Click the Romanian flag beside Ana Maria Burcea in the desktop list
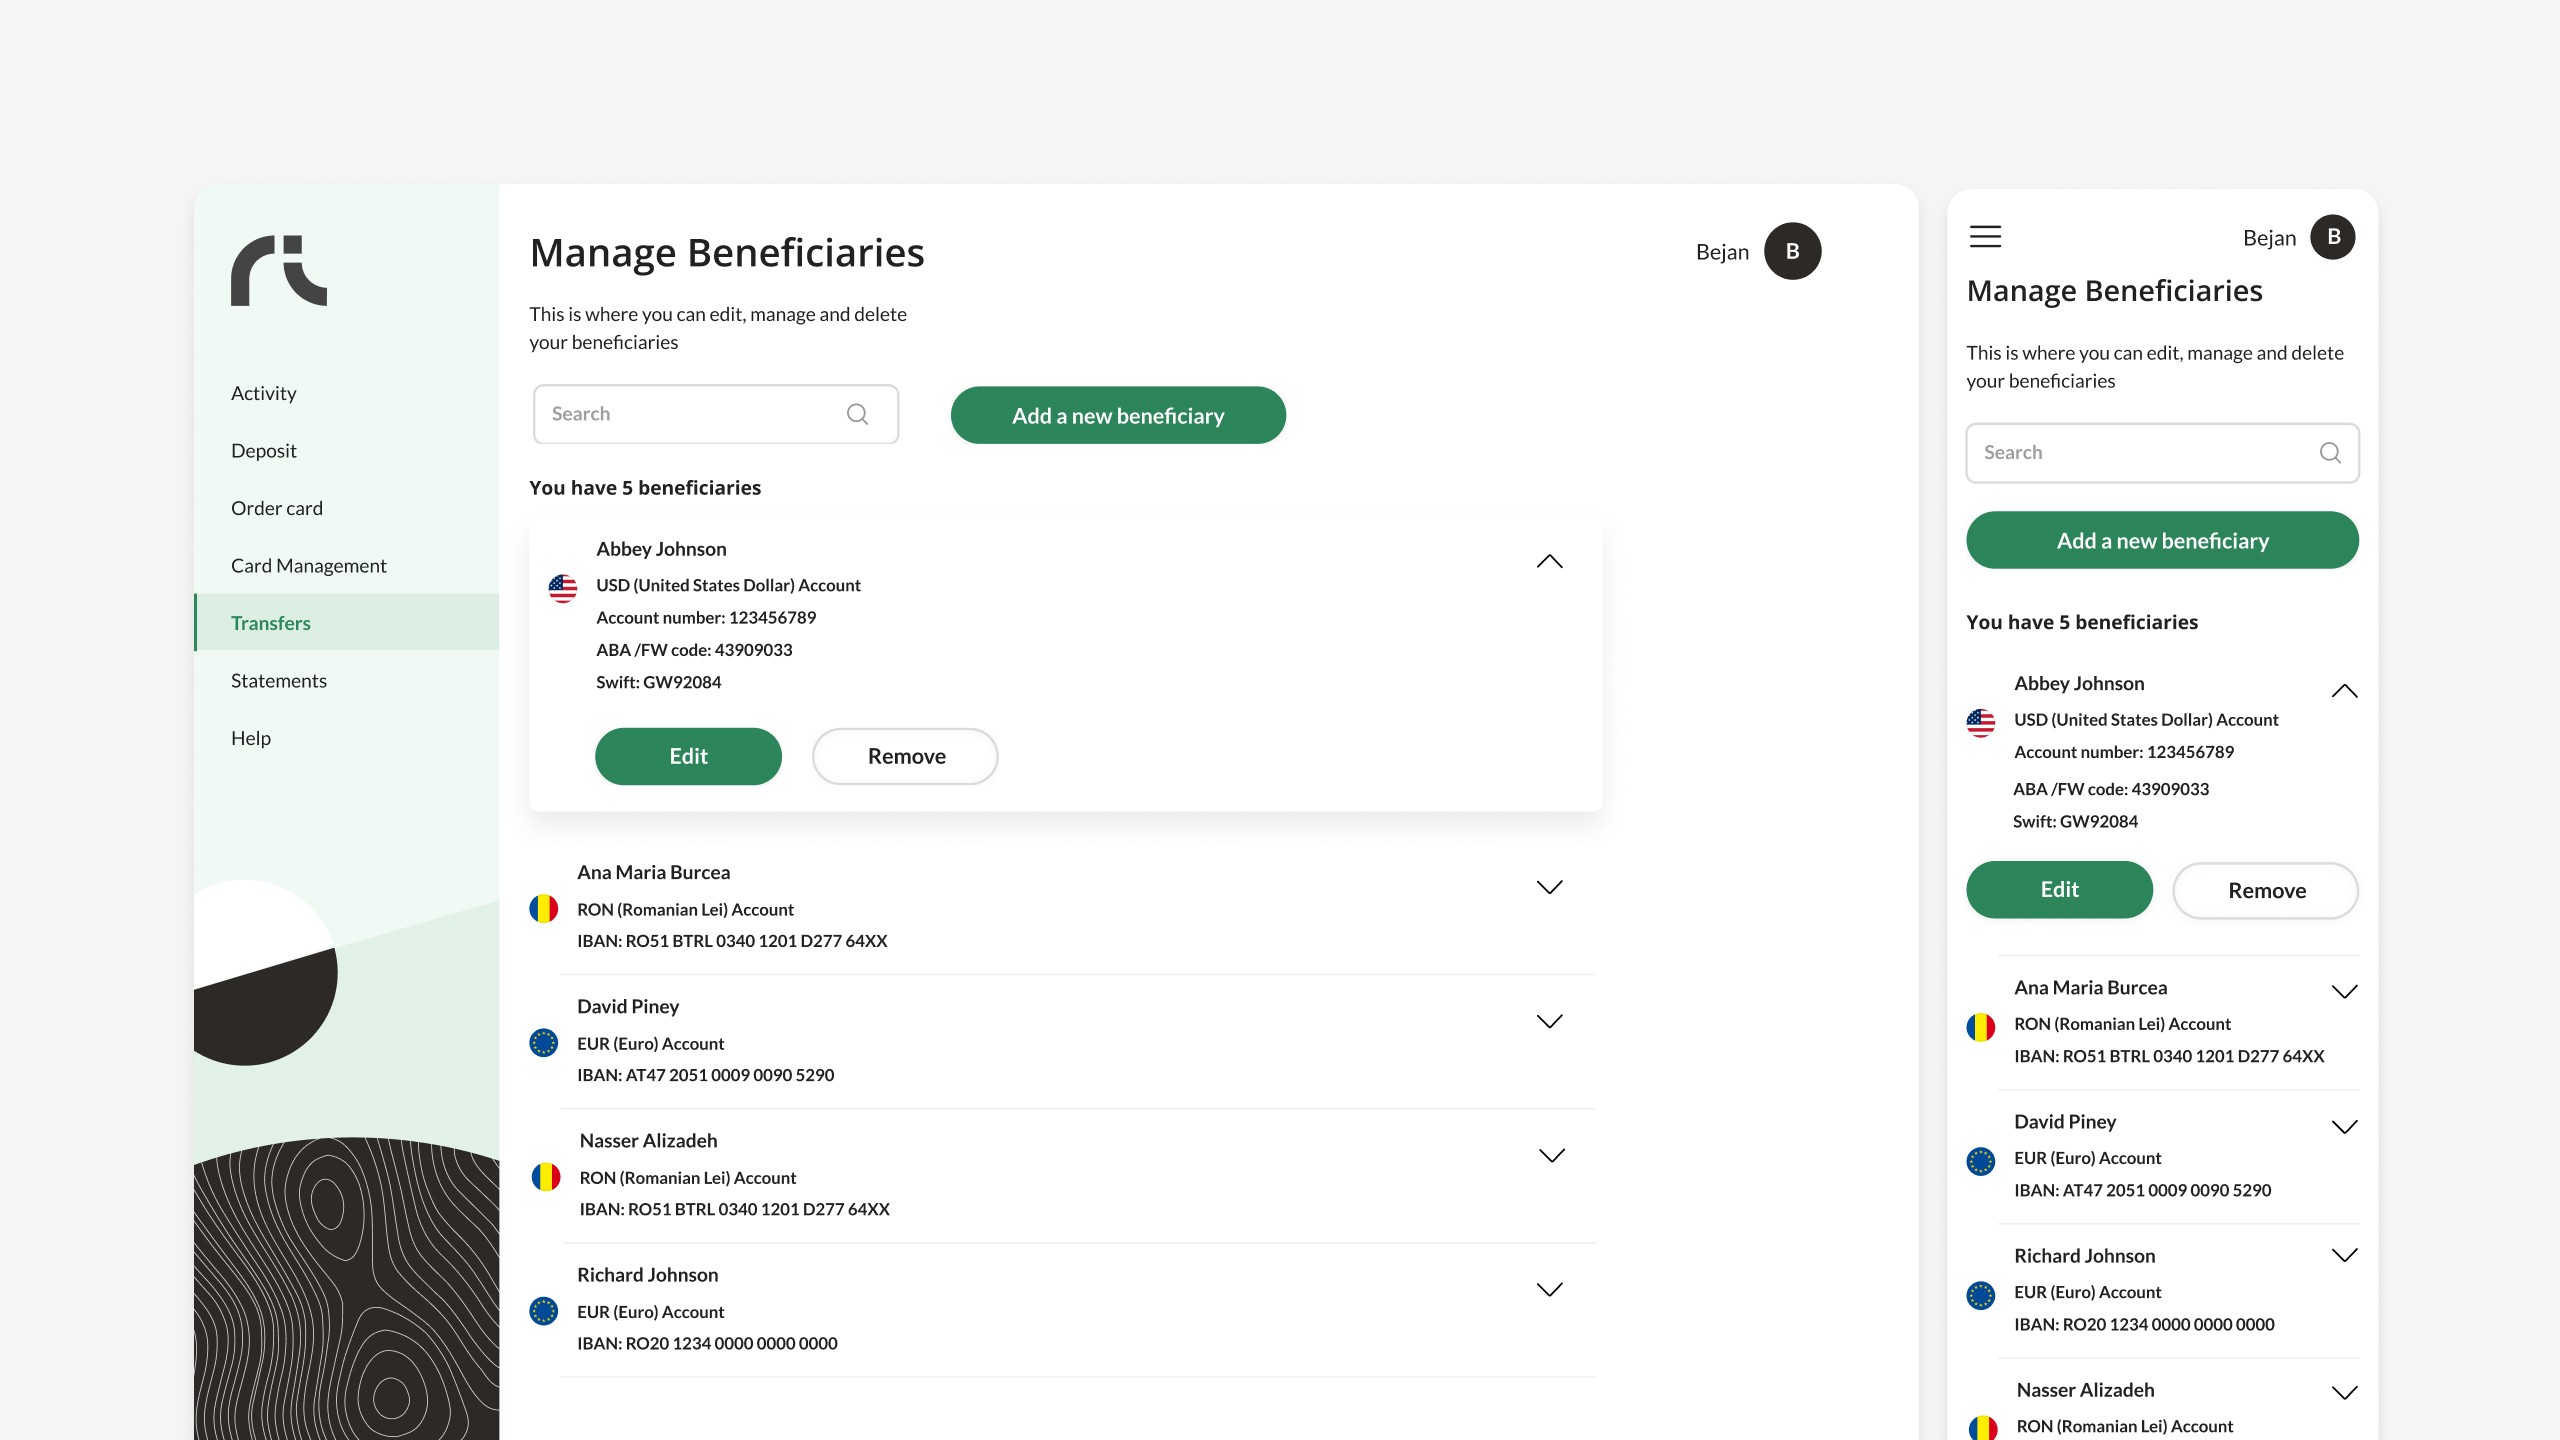 tap(544, 909)
